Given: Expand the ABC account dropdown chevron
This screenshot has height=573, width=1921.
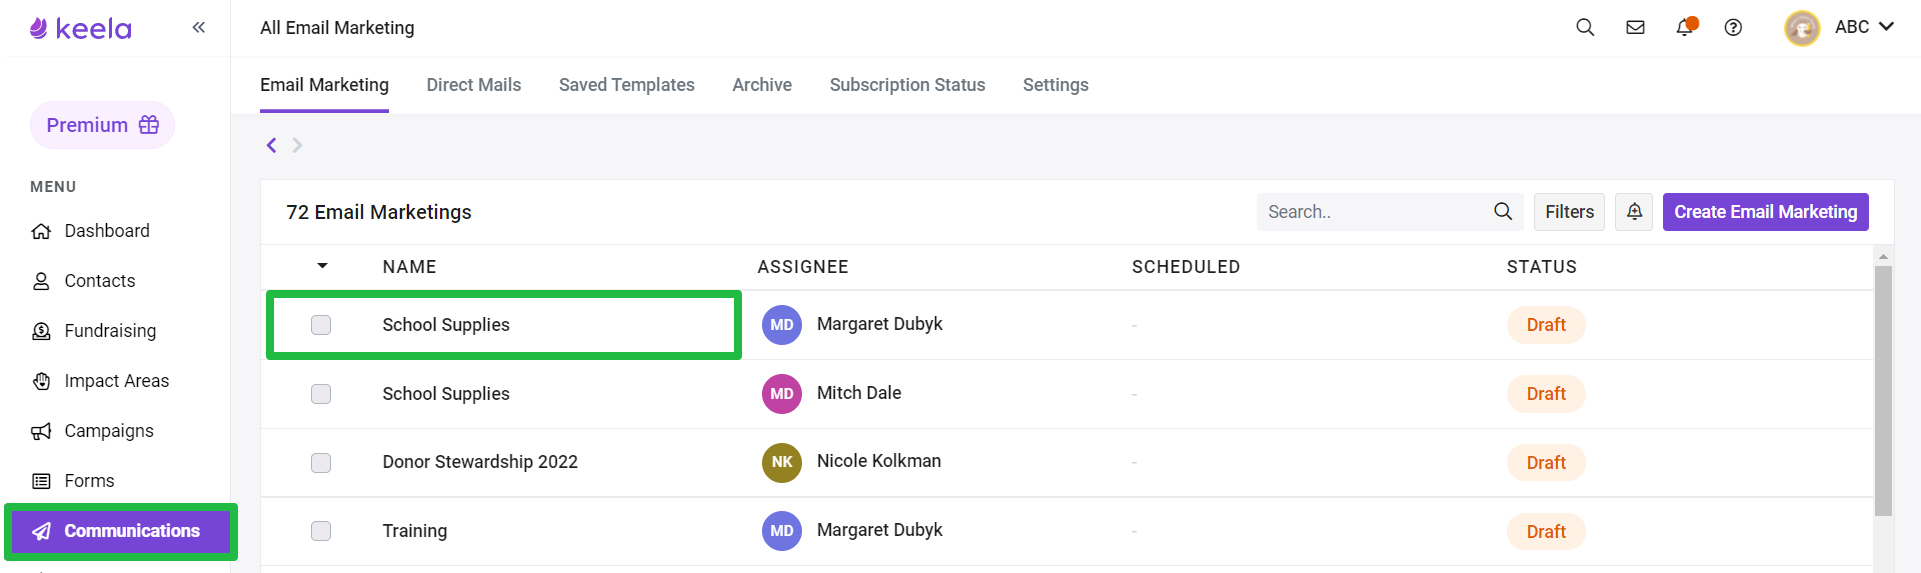Looking at the screenshot, I should click(x=1886, y=27).
